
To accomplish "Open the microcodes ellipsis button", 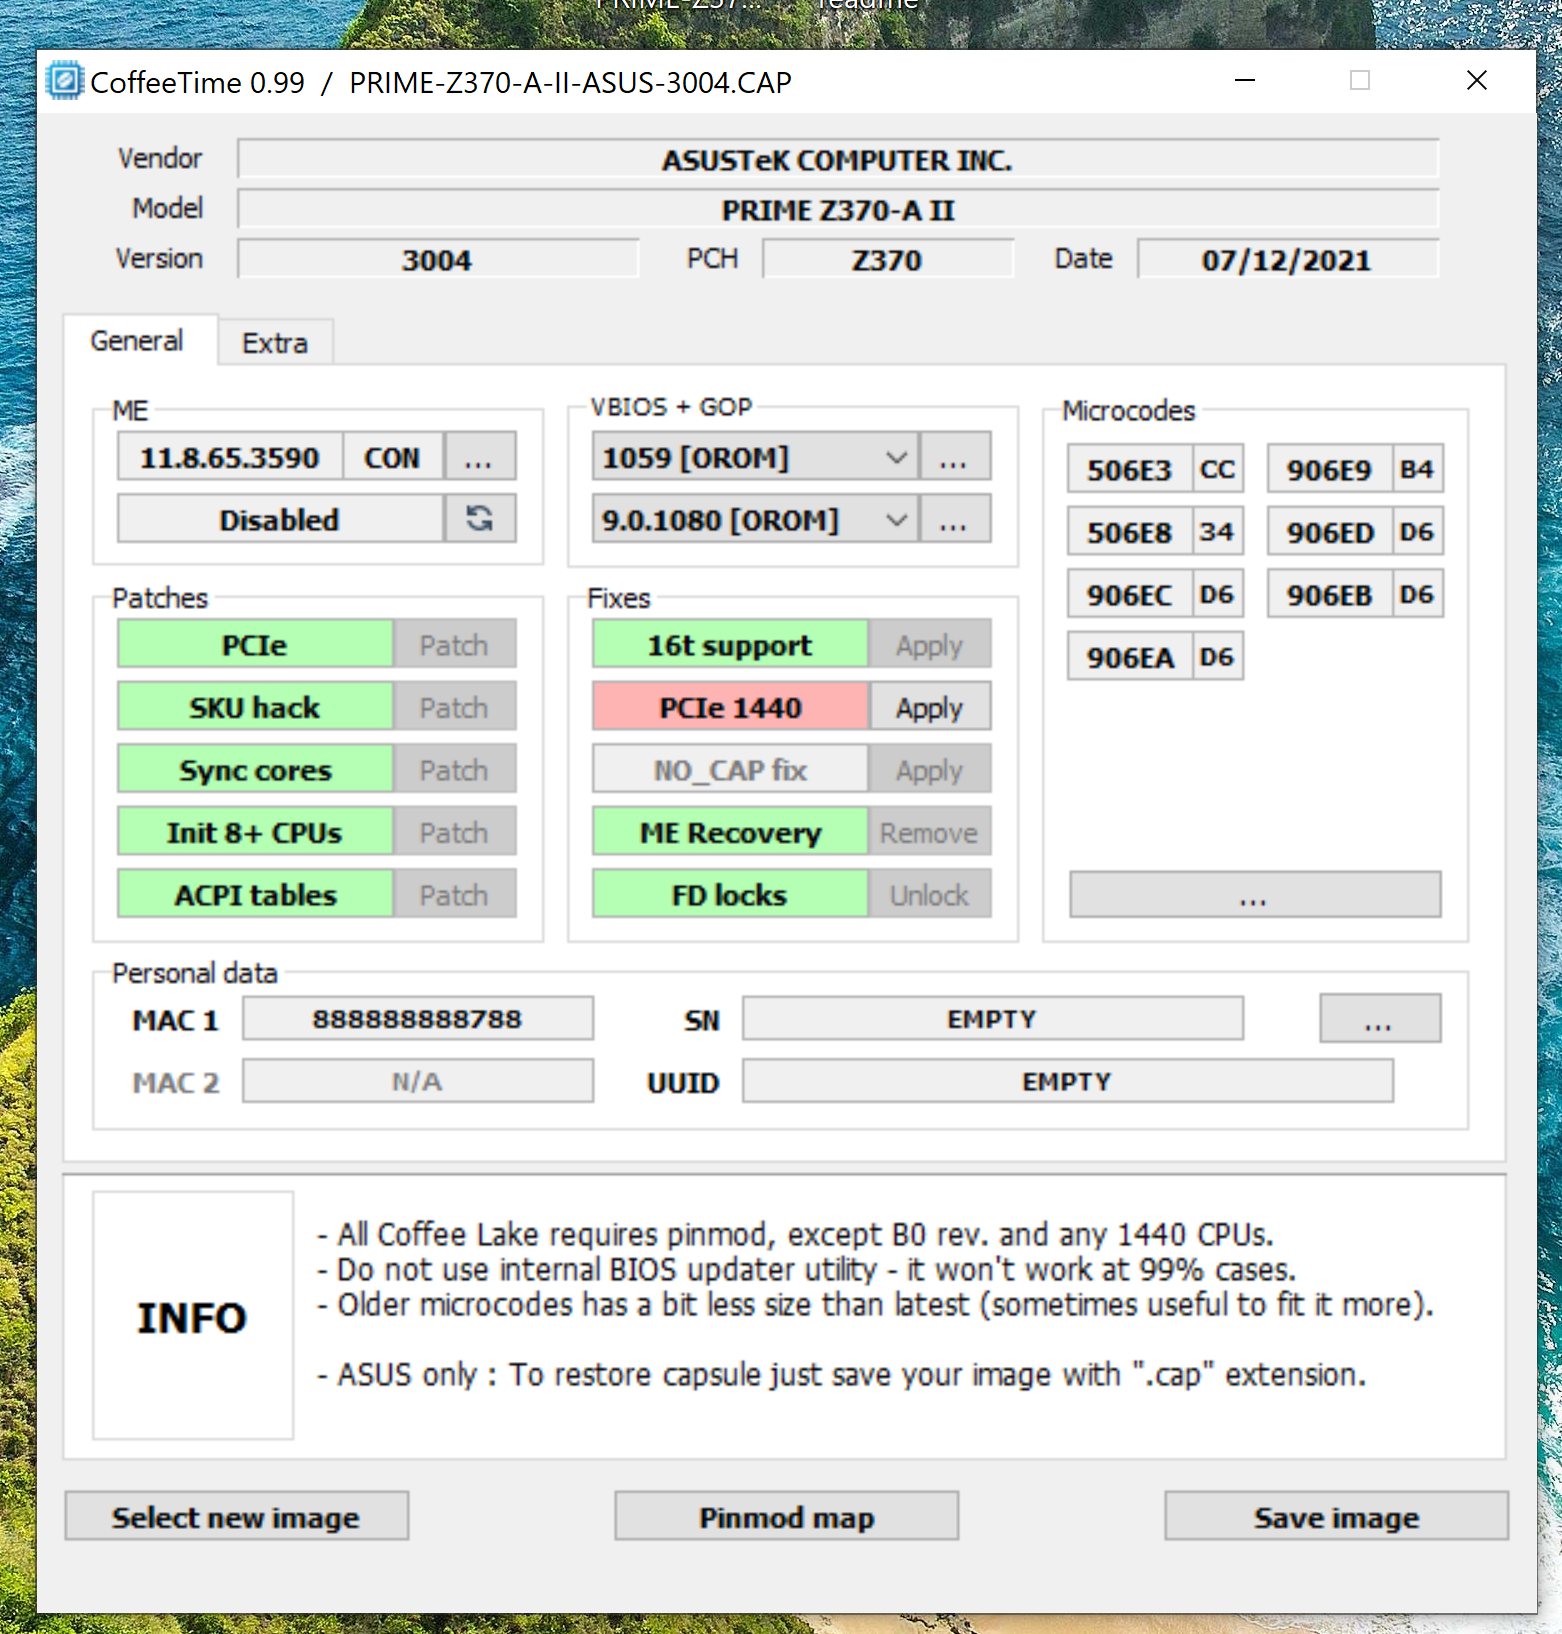I will coord(1255,894).
